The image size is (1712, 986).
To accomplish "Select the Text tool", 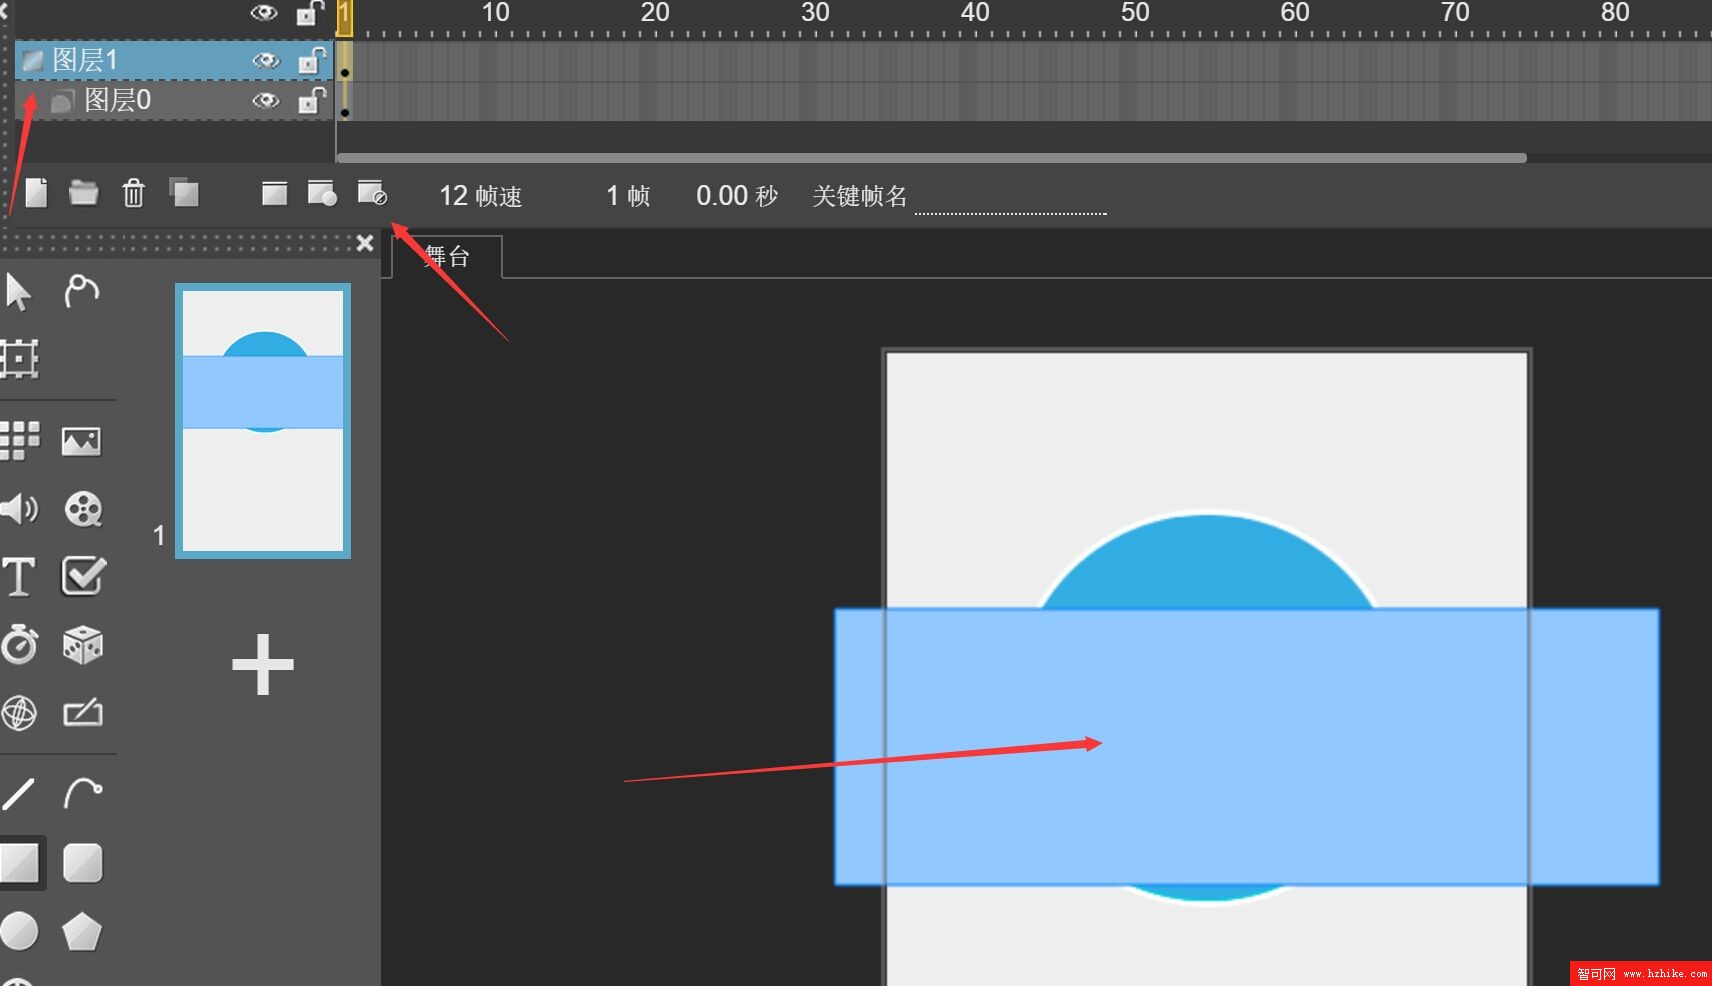I will click(x=19, y=577).
